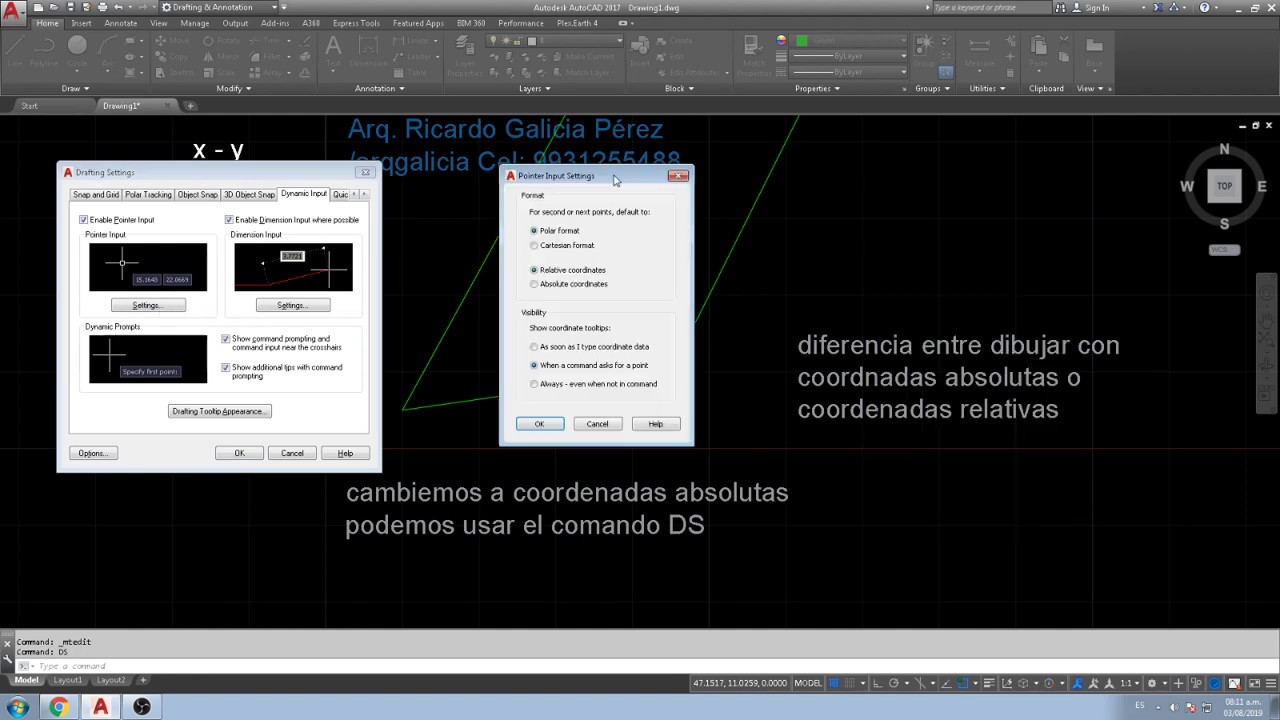Select As soon as I type coordinate data
The image size is (1280, 720).
point(534,347)
